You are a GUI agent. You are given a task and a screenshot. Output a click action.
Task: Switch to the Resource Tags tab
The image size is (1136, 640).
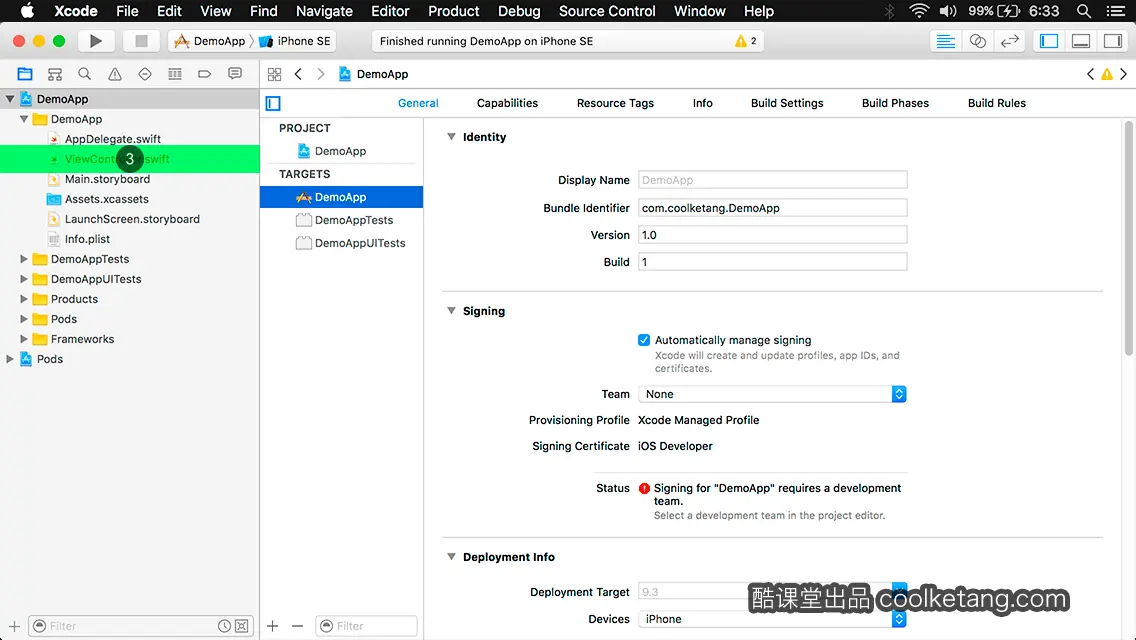tap(615, 103)
